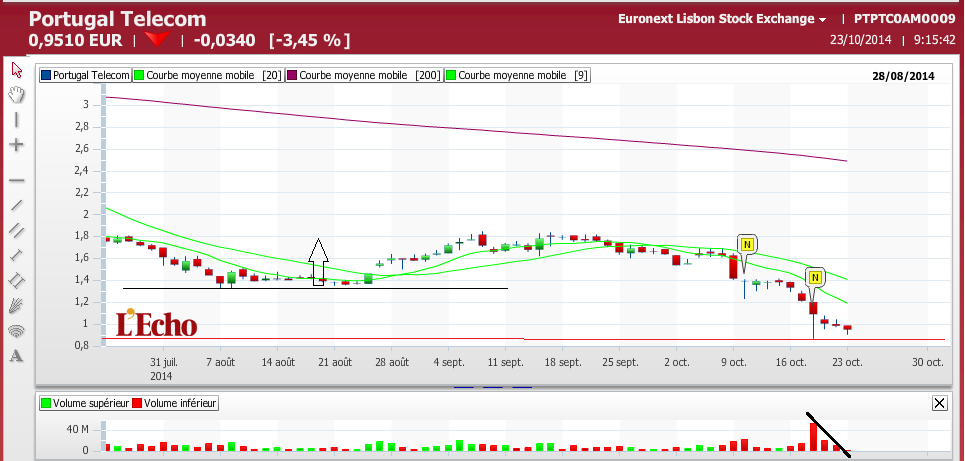Activate the hand pan tool

click(x=17, y=95)
